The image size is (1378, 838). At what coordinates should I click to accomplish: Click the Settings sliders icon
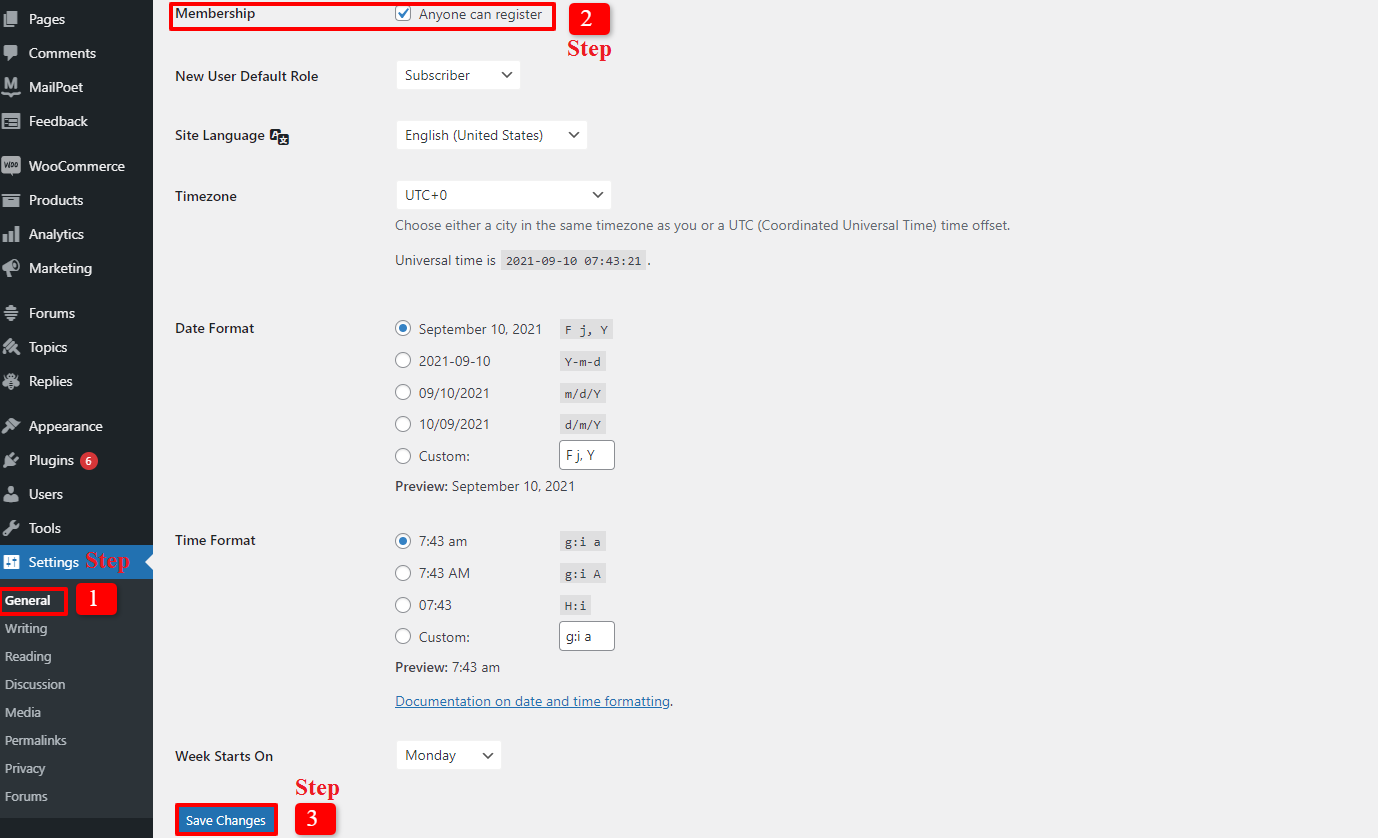[11, 562]
